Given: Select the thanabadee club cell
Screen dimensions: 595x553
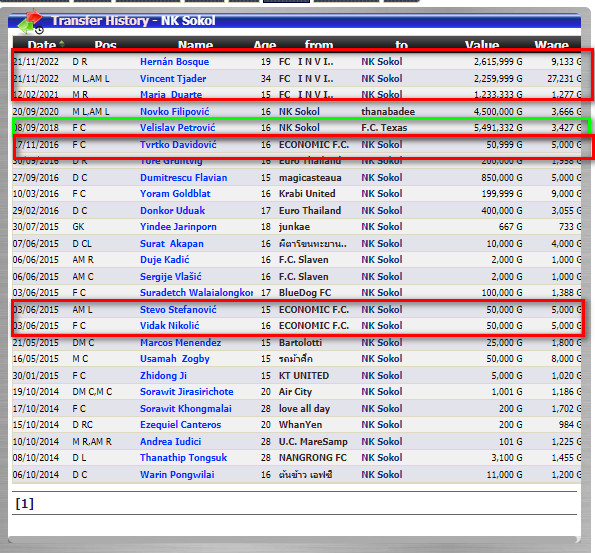Looking at the screenshot, I should tap(388, 112).
